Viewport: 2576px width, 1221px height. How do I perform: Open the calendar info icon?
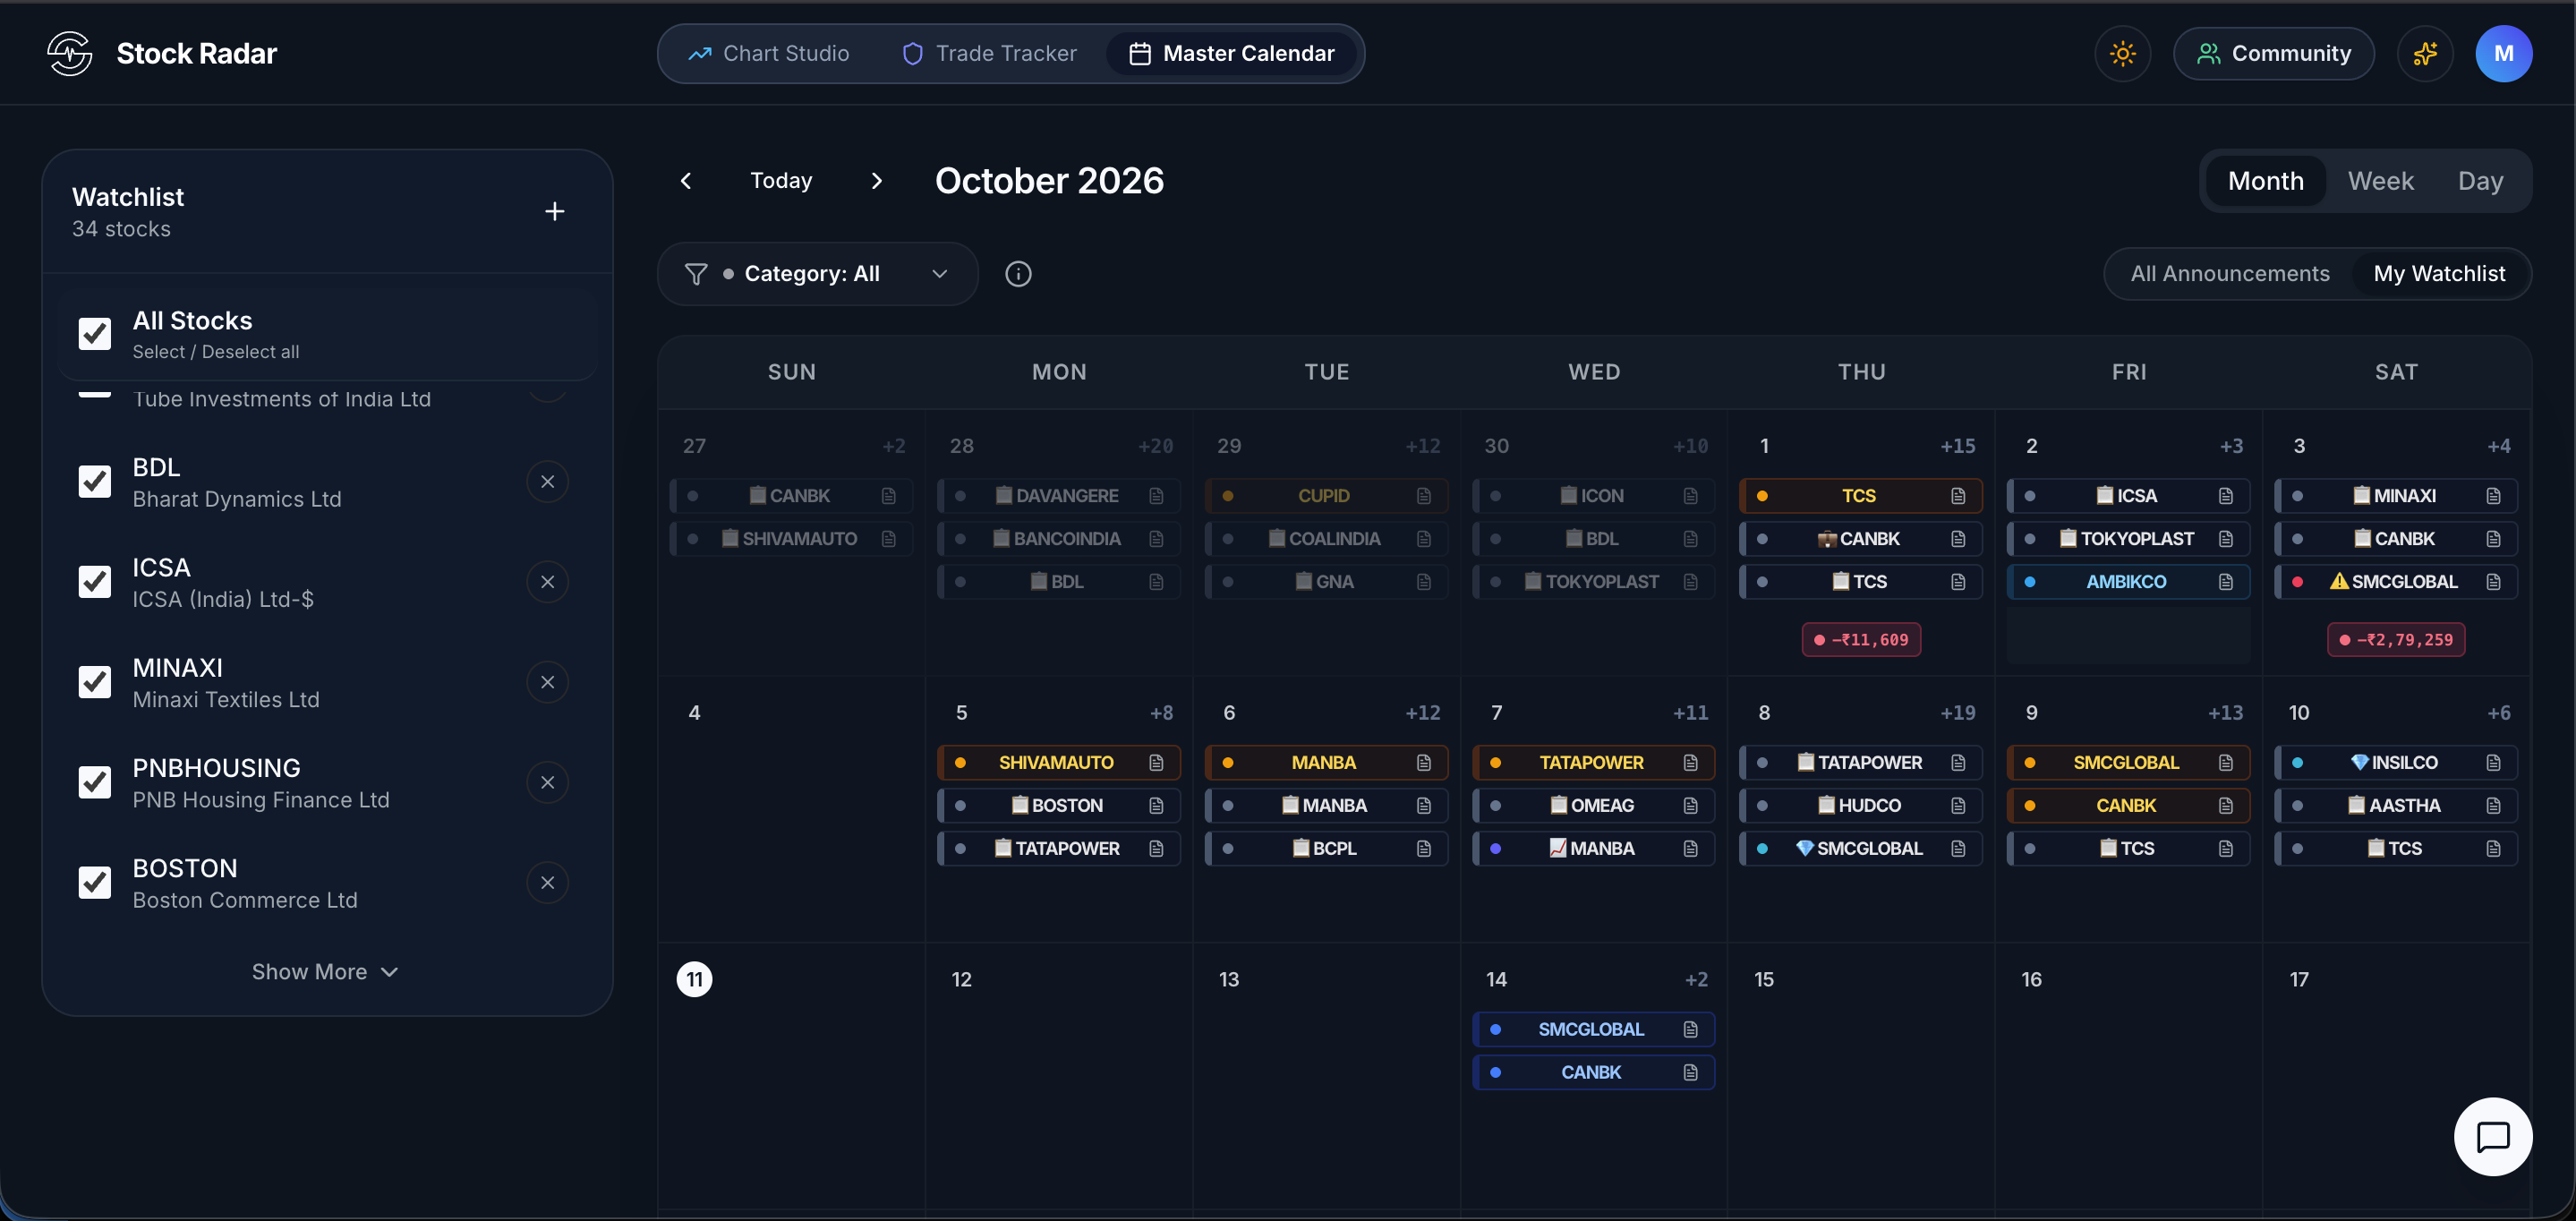coord(1018,274)
